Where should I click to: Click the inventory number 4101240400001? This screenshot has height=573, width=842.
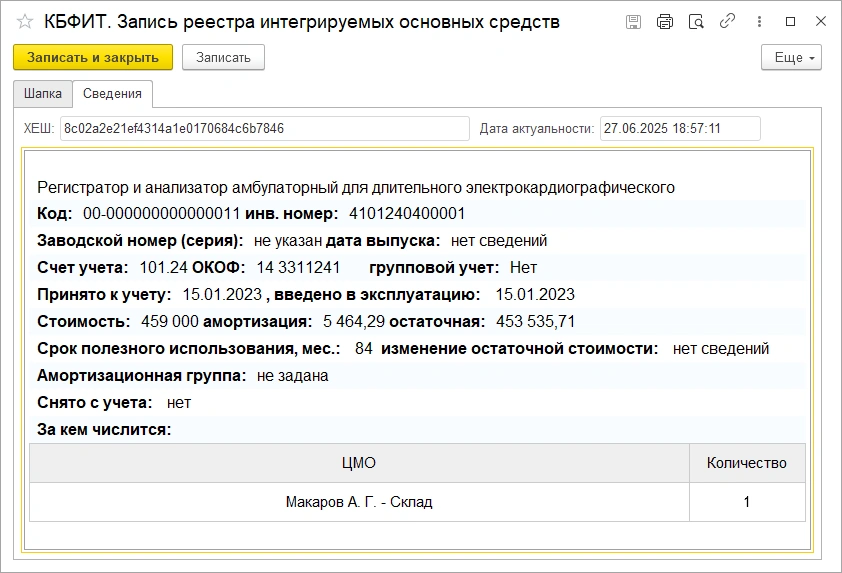coord(407,214)
